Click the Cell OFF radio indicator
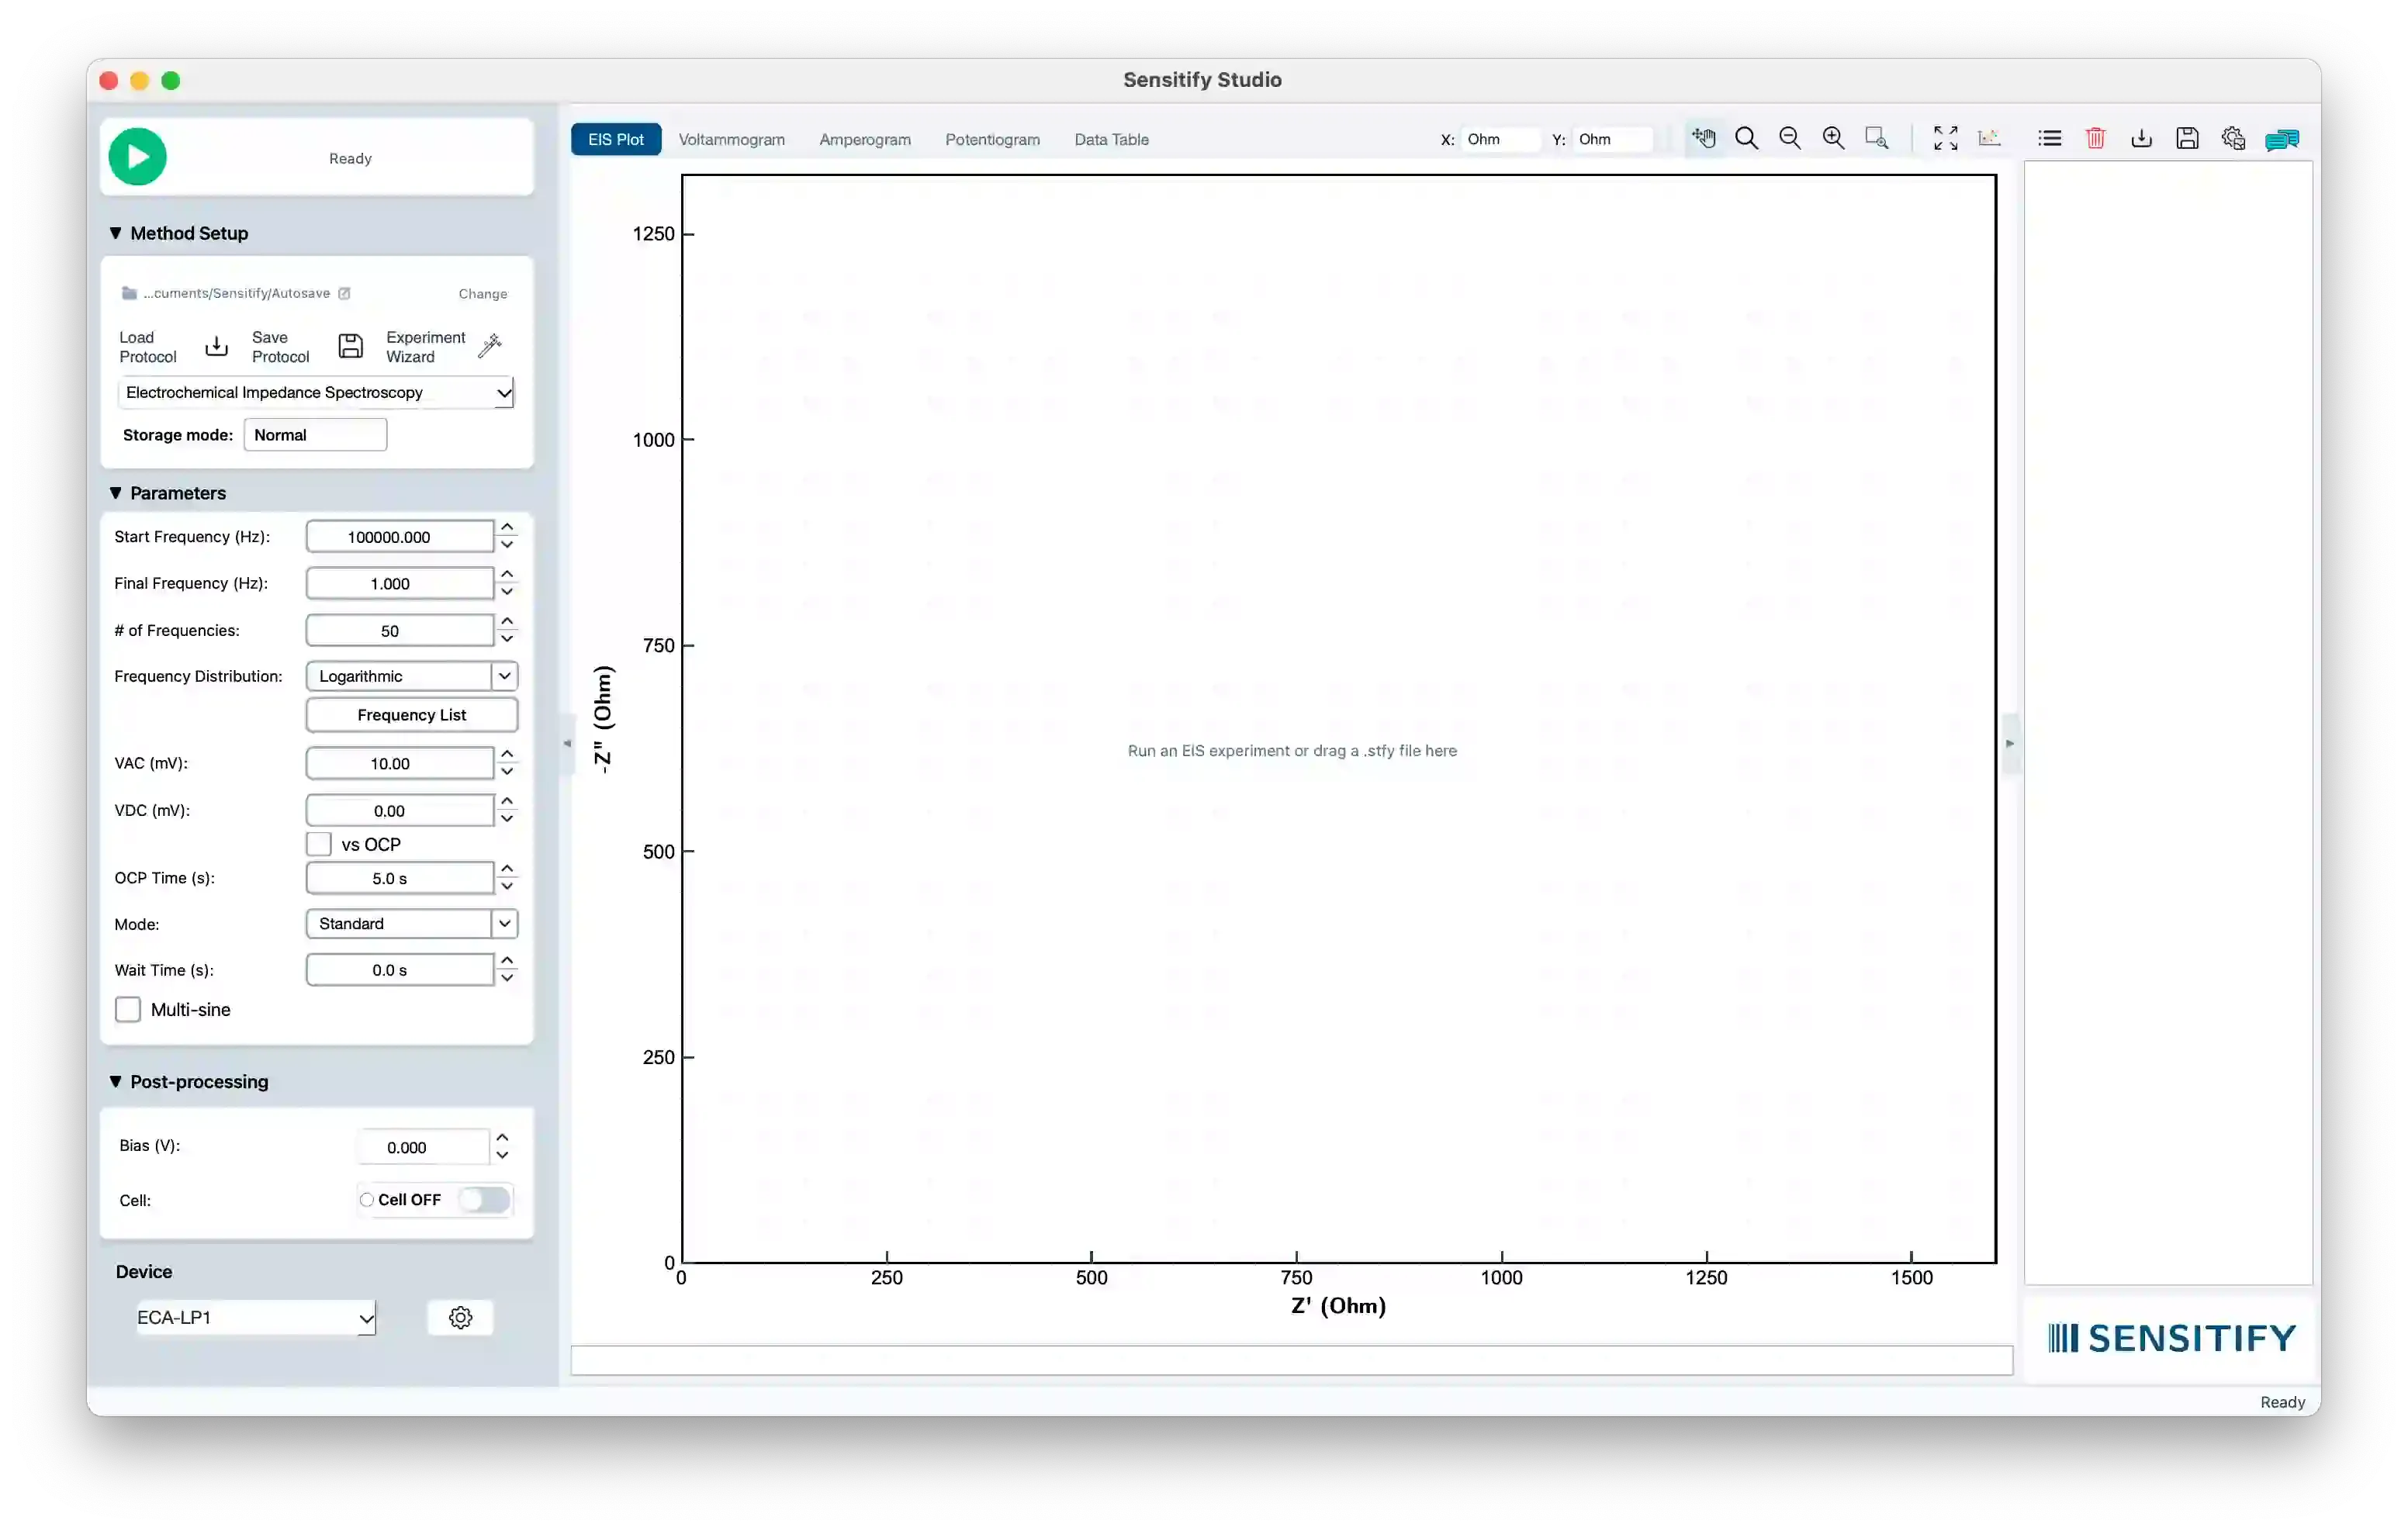The image size is (2408, 1531). 367,1200
